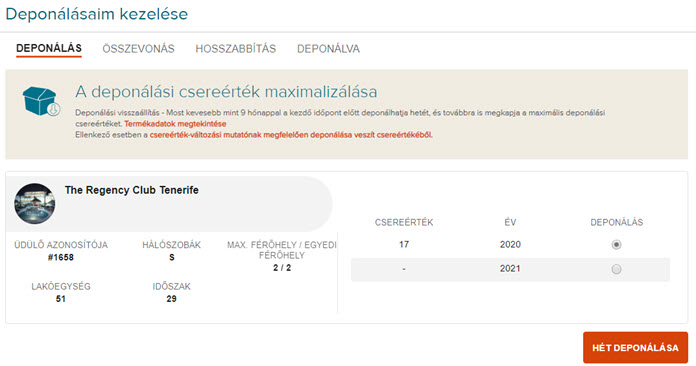Click the HÉT DEPONÁLÁSA button
Image resolution: width=696 pixels, height=366 pixels.
635,347
